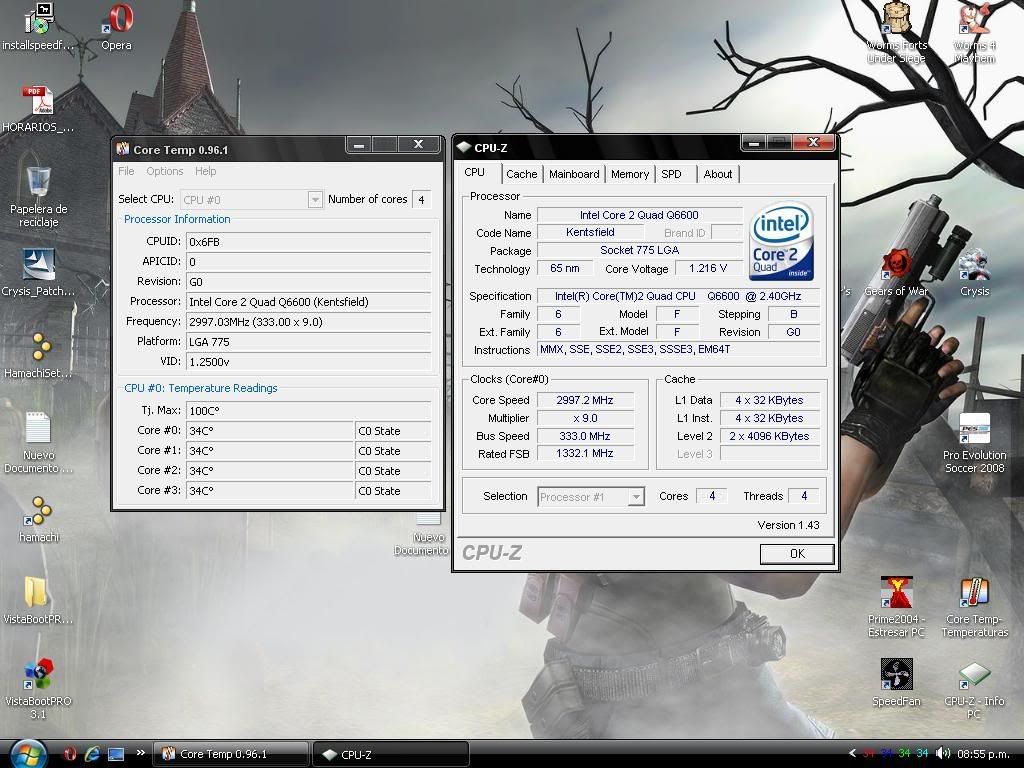Close the CPU-Z window
Image resolution: width=1024 pixels, height=768 pixels.
point(813,142)
